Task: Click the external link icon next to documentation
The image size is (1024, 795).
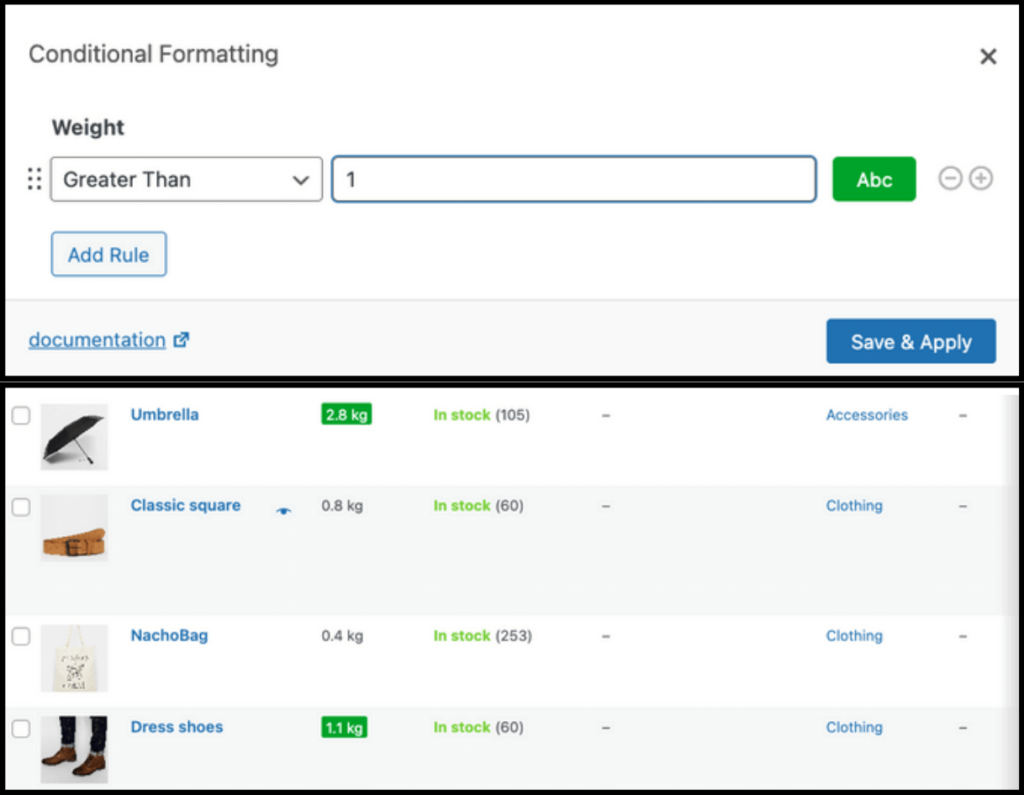Action: [x=181, y=340]
